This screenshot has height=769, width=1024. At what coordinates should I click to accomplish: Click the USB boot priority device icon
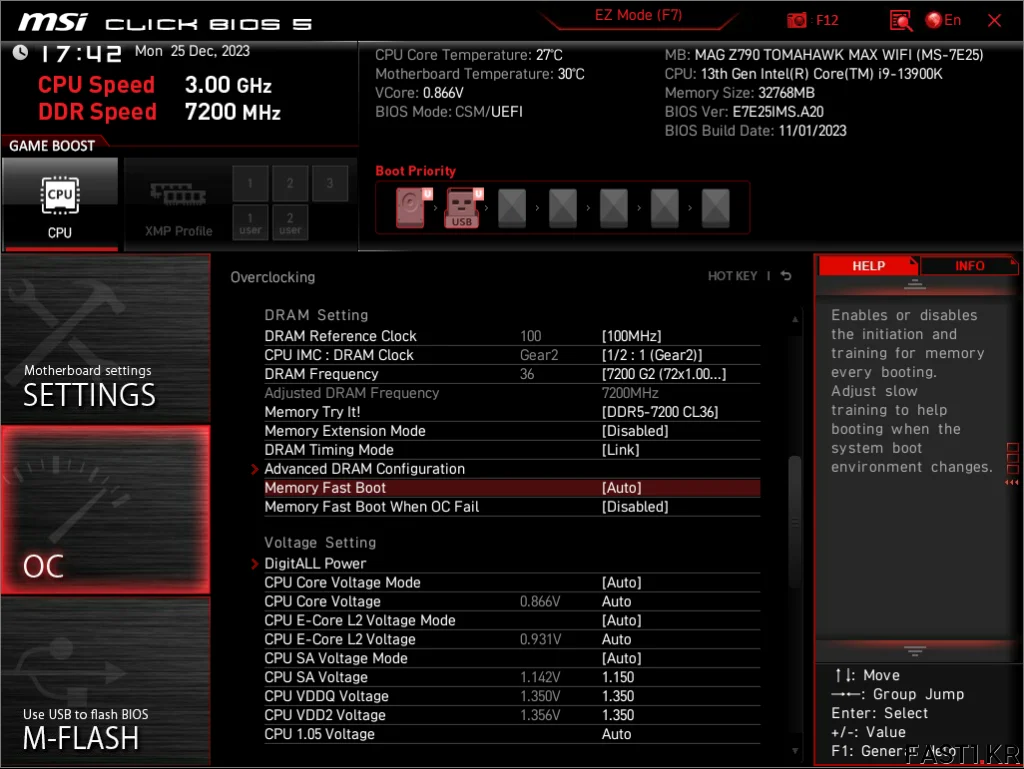coord(462,208)
